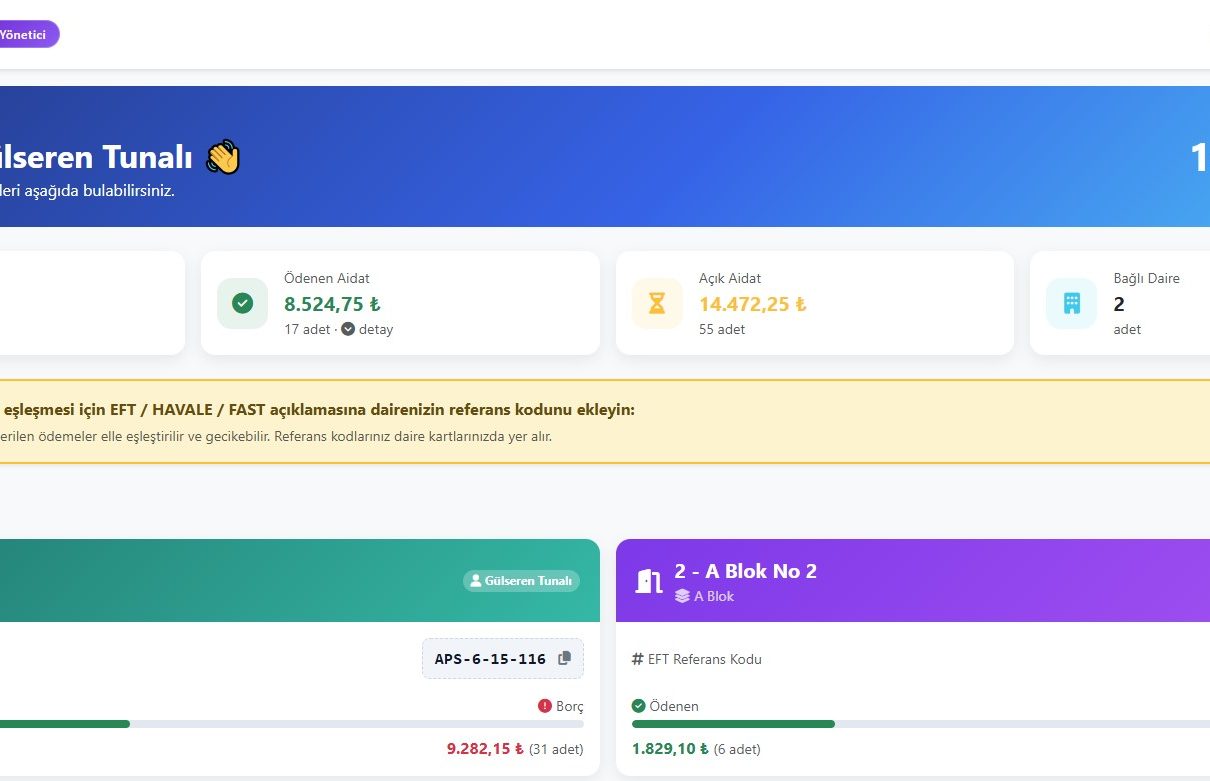Click the layers icon beside A Blok

[x=682, y=596]
